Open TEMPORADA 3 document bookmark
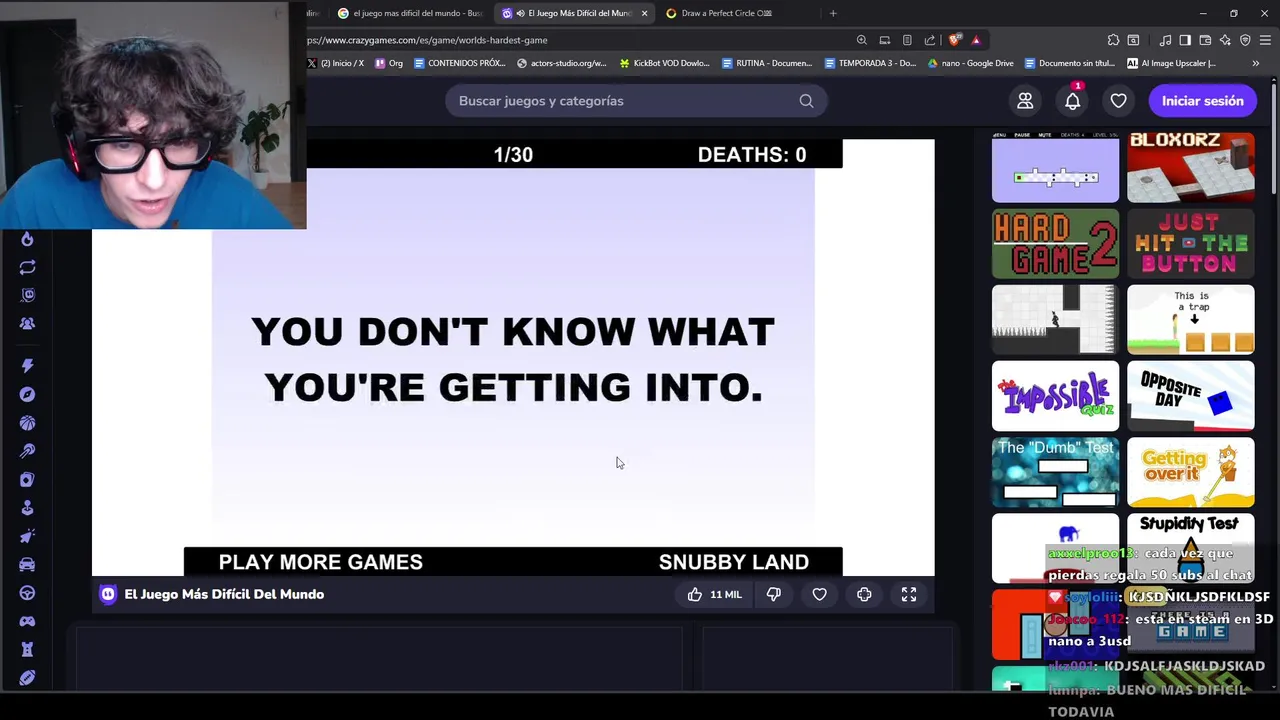Viewport: 1280px width, 720px height. 870,63
